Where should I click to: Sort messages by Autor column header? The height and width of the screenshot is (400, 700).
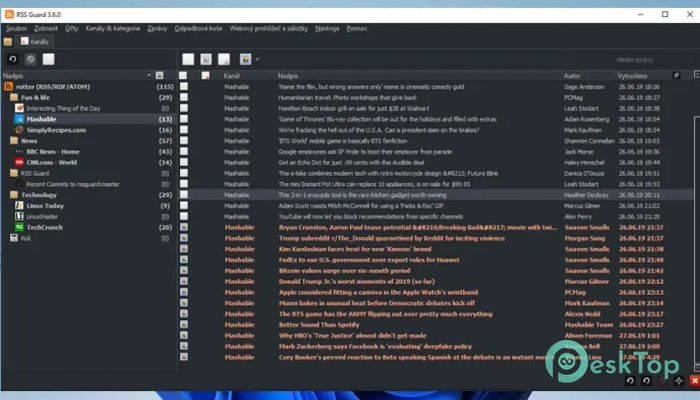572,76
